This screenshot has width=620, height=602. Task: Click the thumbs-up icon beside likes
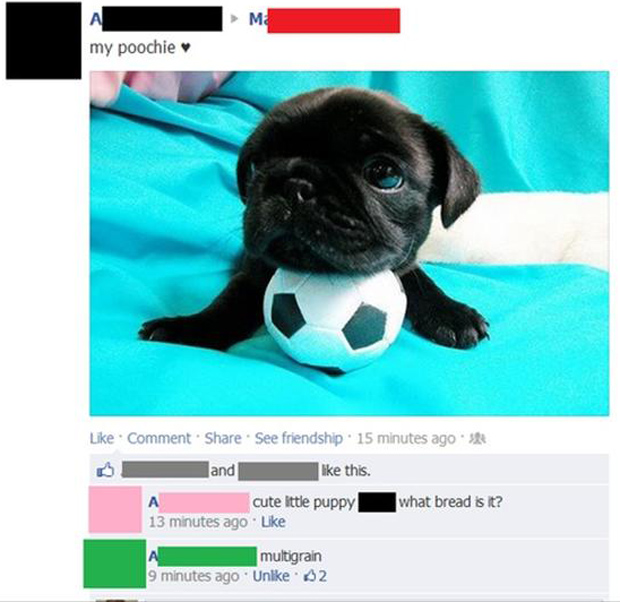(x=105, y=470)
